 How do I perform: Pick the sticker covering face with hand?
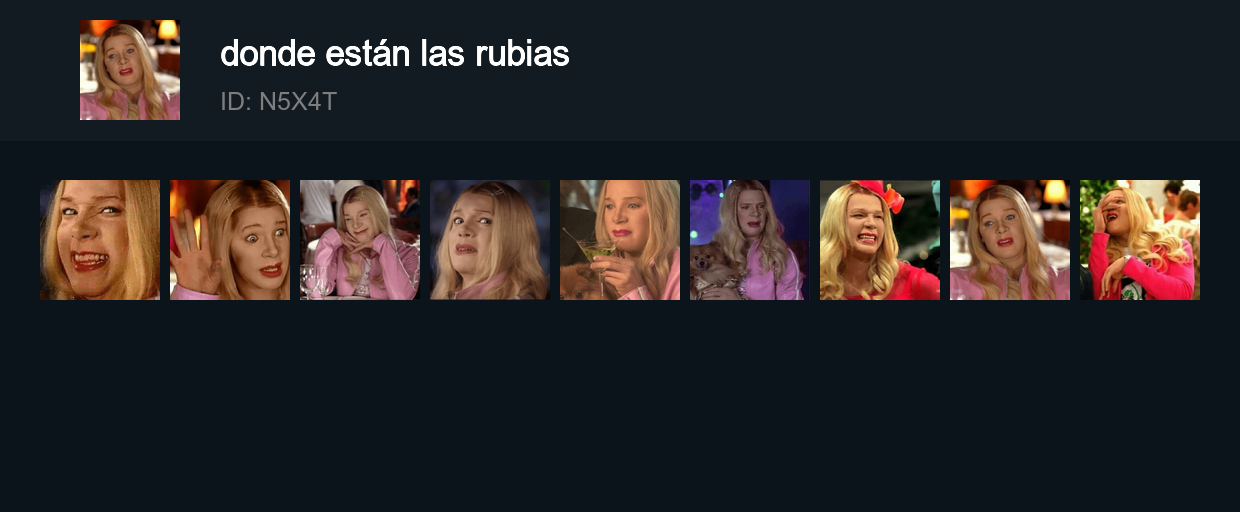tap(1140, 240)
